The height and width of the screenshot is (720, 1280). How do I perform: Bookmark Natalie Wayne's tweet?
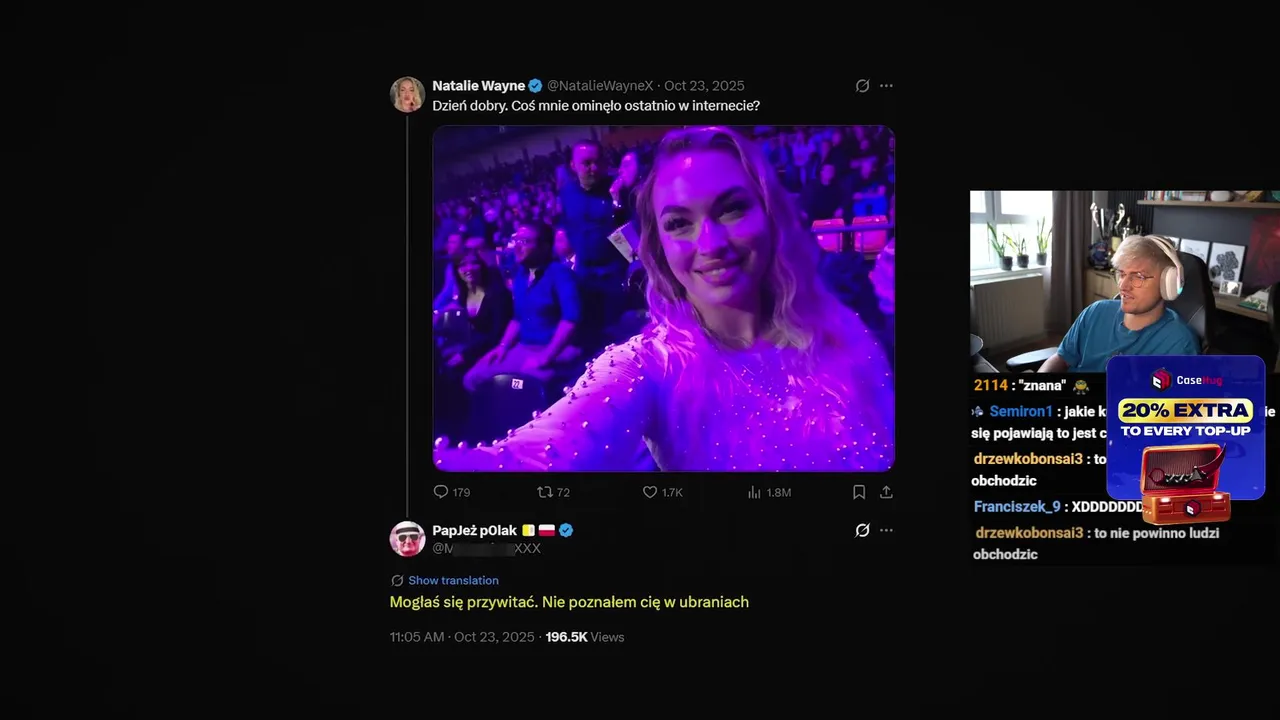pos(859,492)
